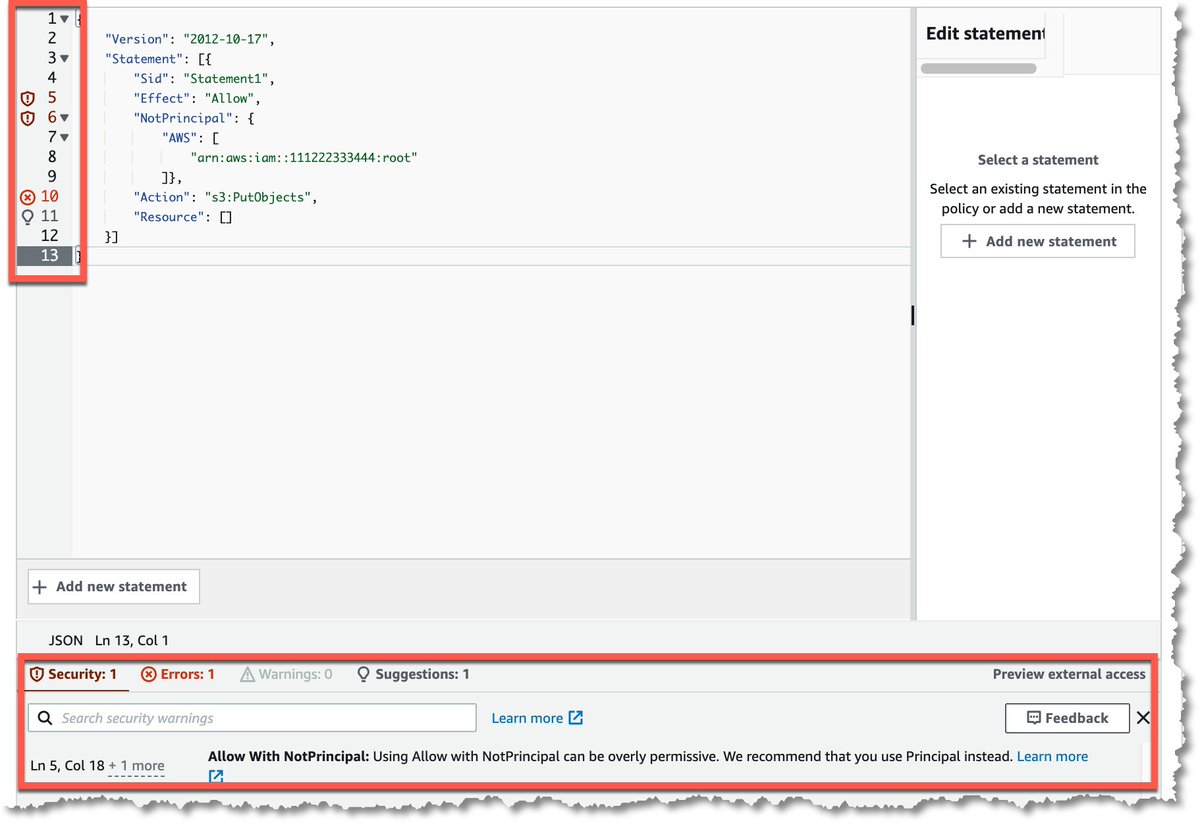The image size is (1200, 823).
Task: Click the arn:aws:iam::111222333444:root value
Action: pyautogui.click(x=303, y=157)
